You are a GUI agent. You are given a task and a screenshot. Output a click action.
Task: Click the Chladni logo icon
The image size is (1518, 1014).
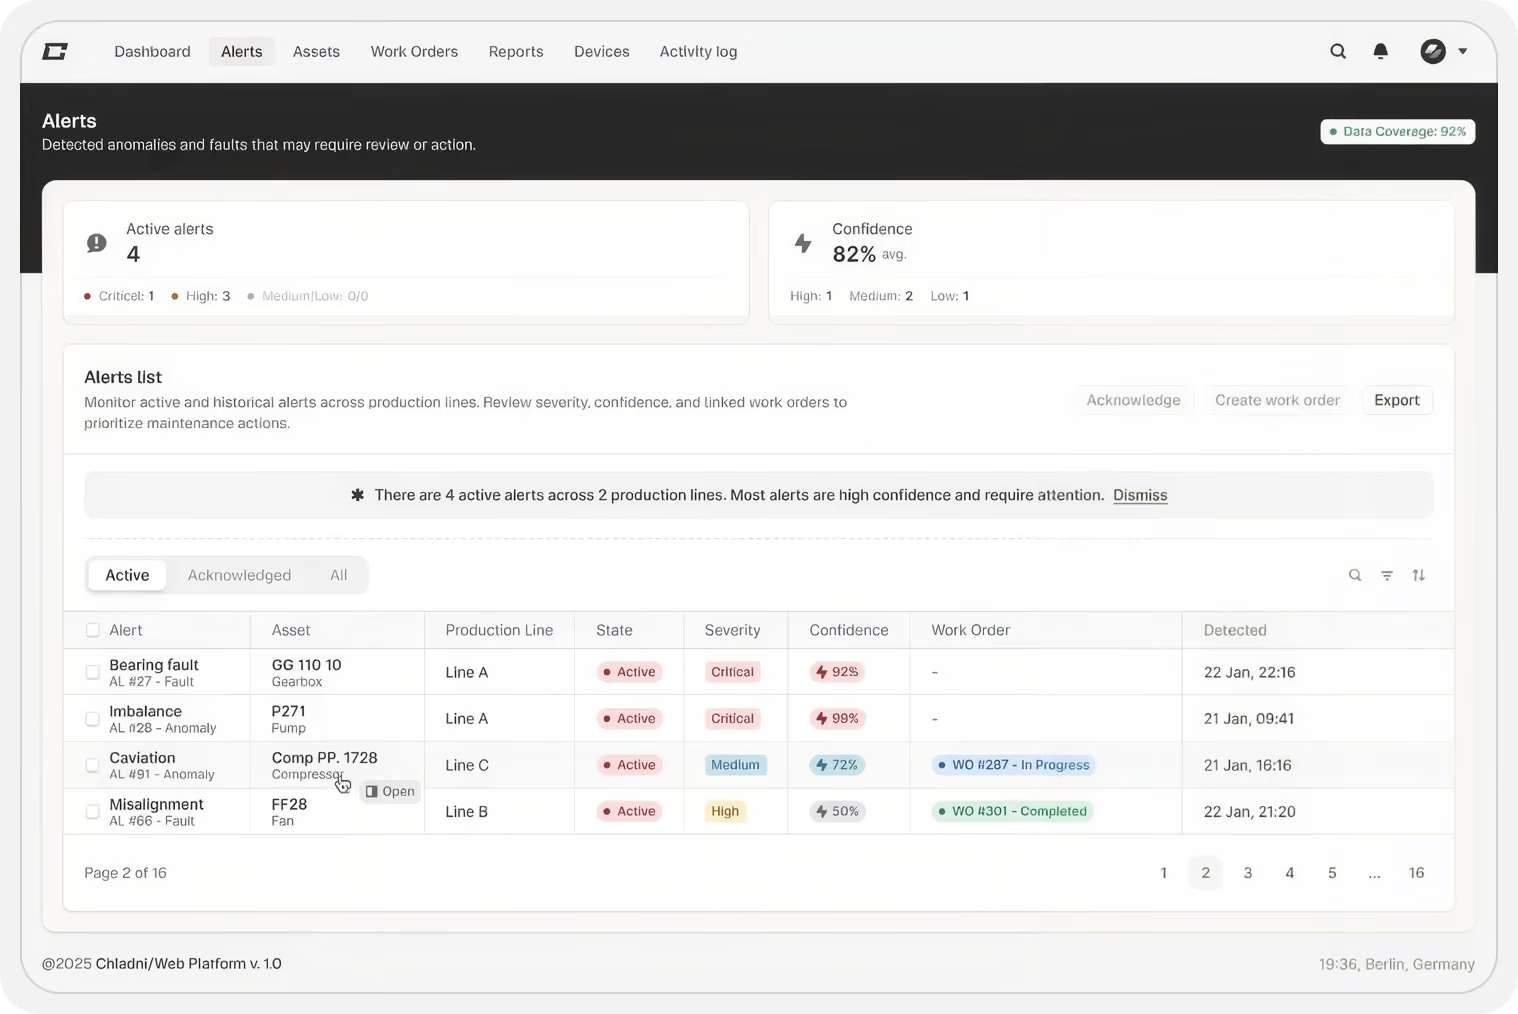[55, 51]
